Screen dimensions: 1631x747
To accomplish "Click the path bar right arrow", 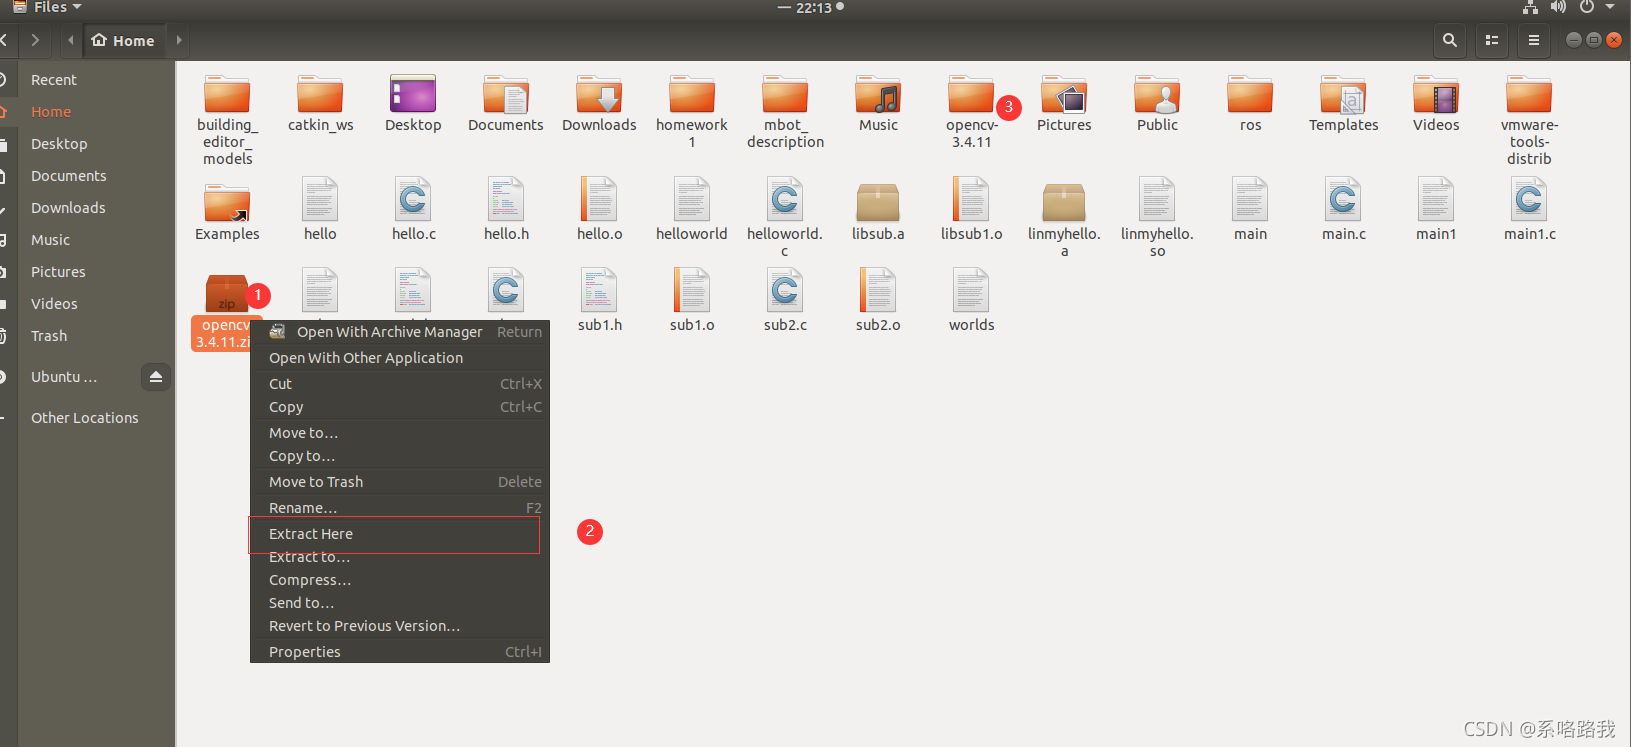I will (x=179, y=40).
